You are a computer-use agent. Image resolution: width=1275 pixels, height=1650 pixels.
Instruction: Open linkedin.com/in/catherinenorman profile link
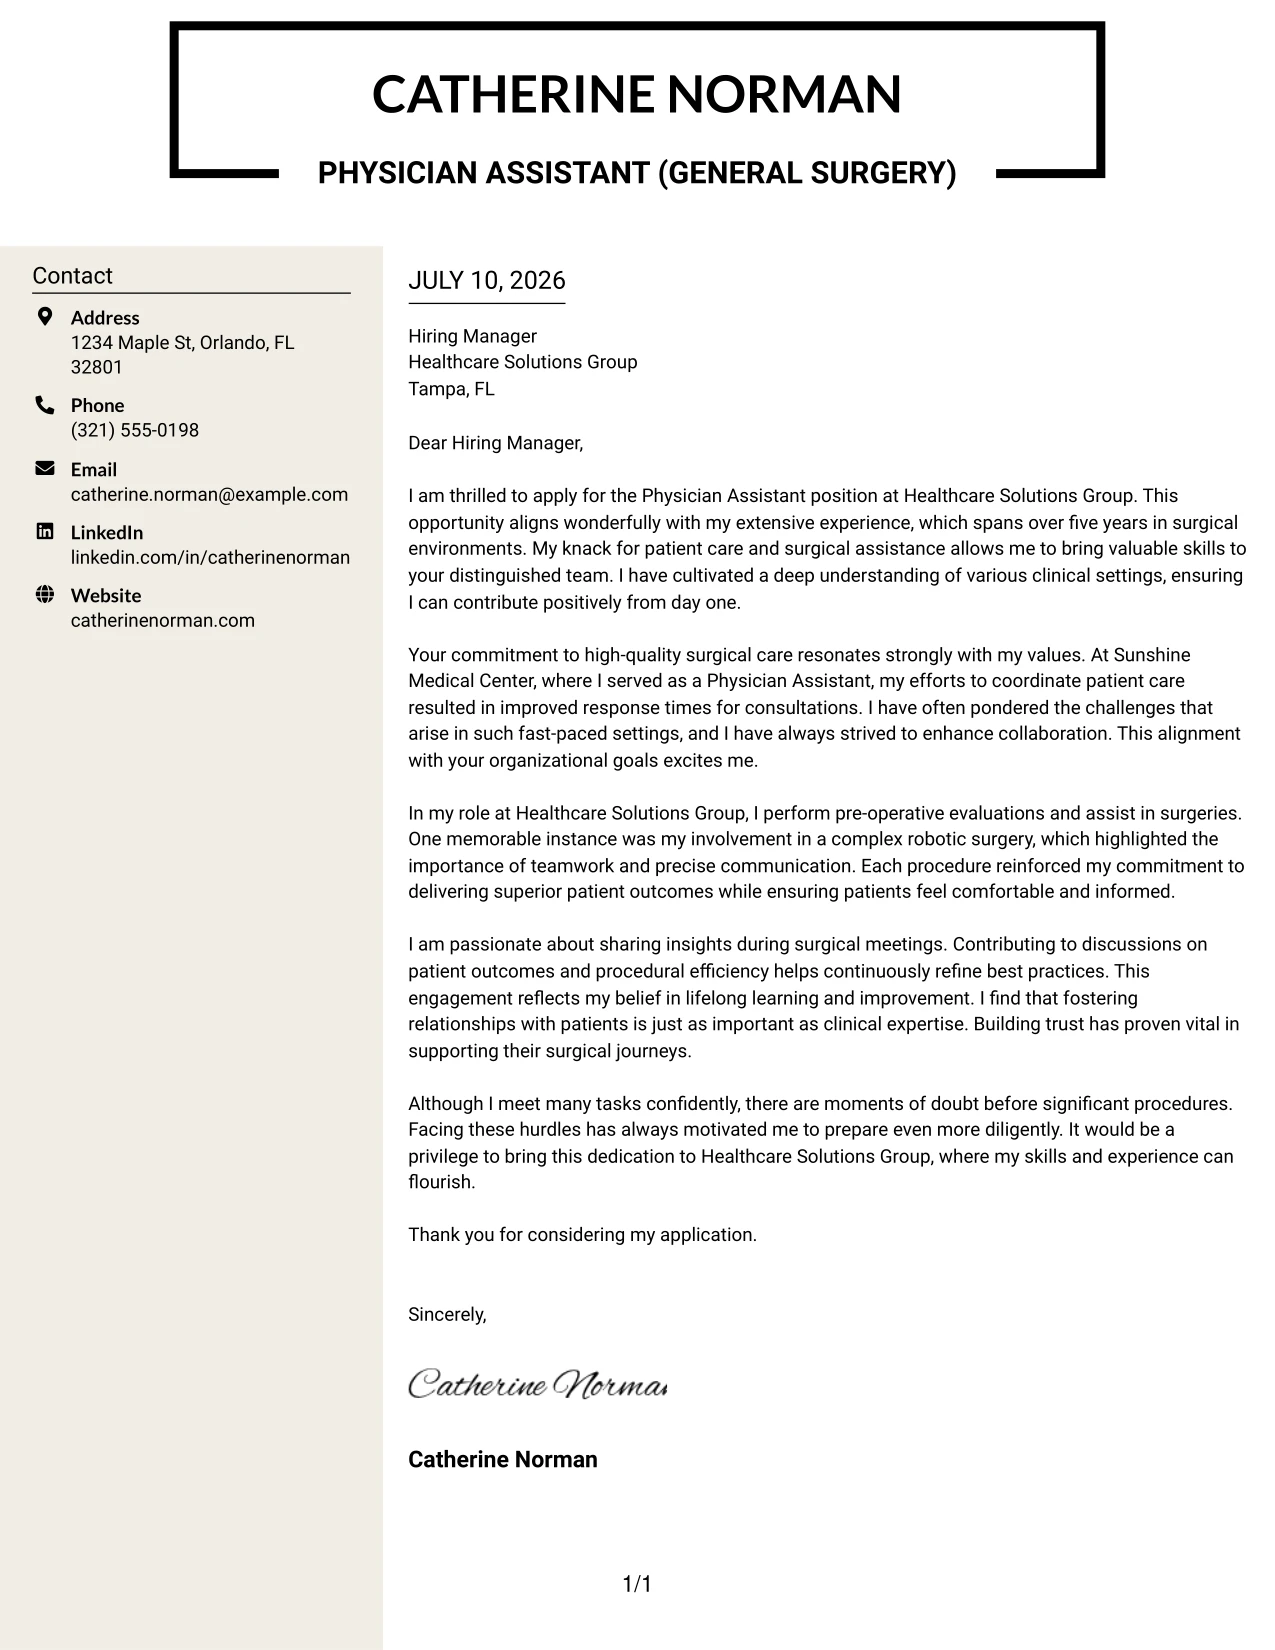[x=210, y=557]
